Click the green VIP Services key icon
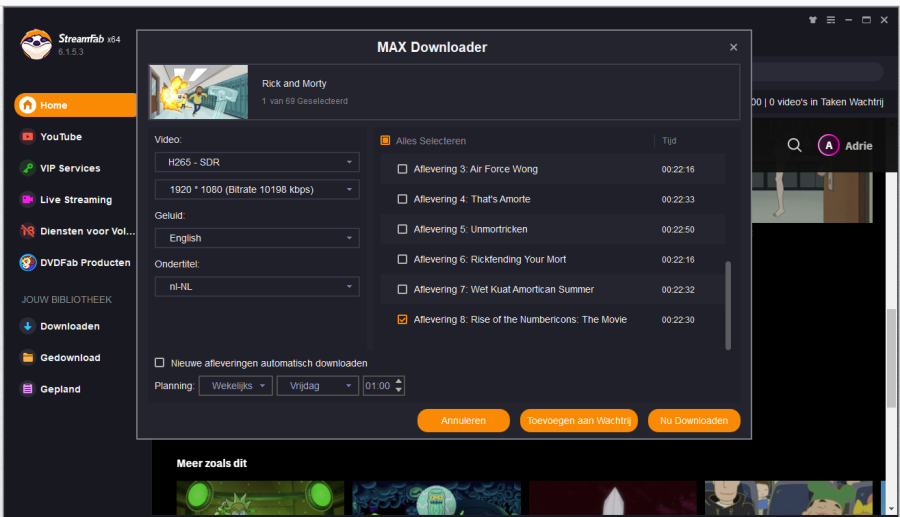Screen dimensions: 900x517 coord(27,168)
